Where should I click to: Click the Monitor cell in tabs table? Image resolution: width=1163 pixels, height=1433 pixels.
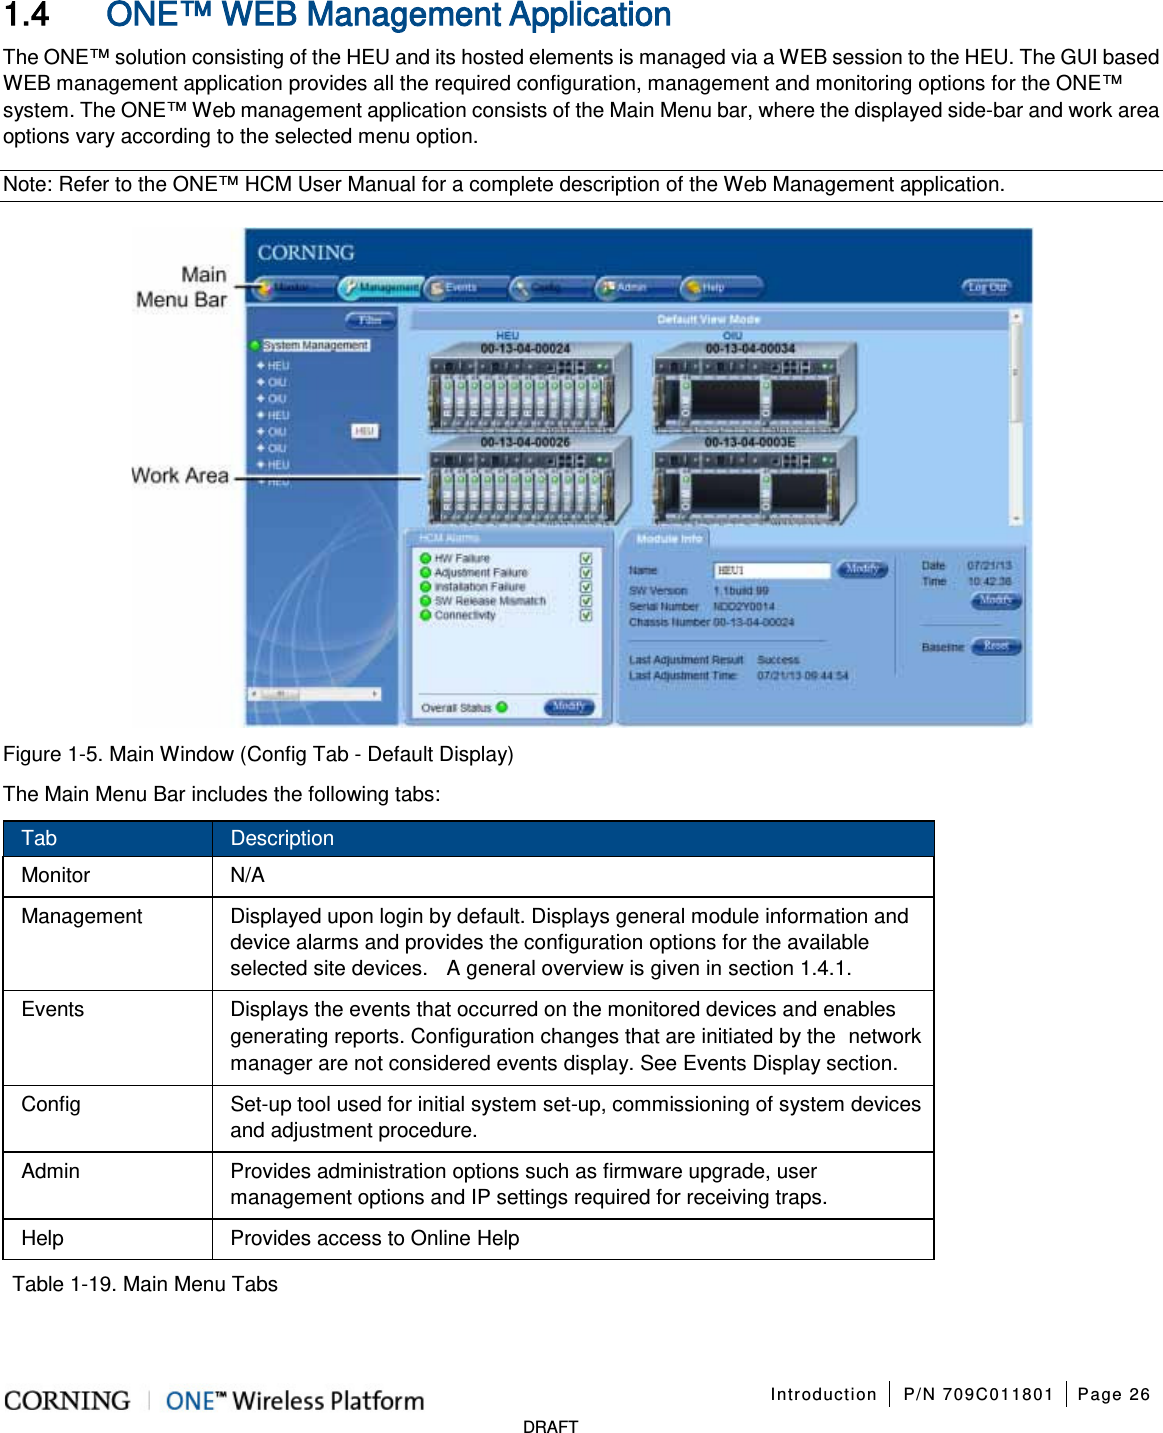[x=108, y=876]
